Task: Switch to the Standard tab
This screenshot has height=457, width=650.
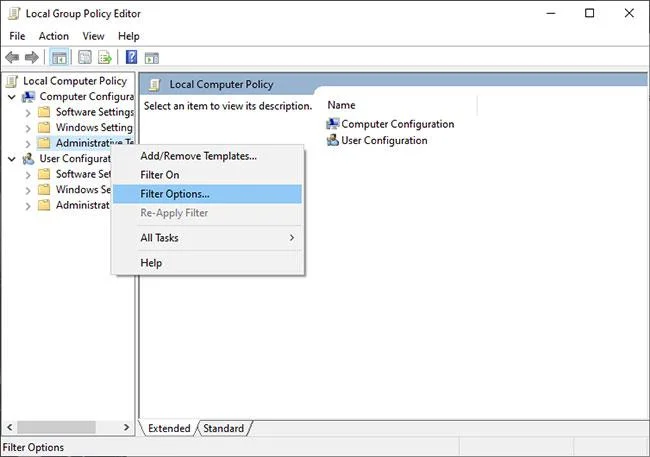Action: click(x=223, y=428)
